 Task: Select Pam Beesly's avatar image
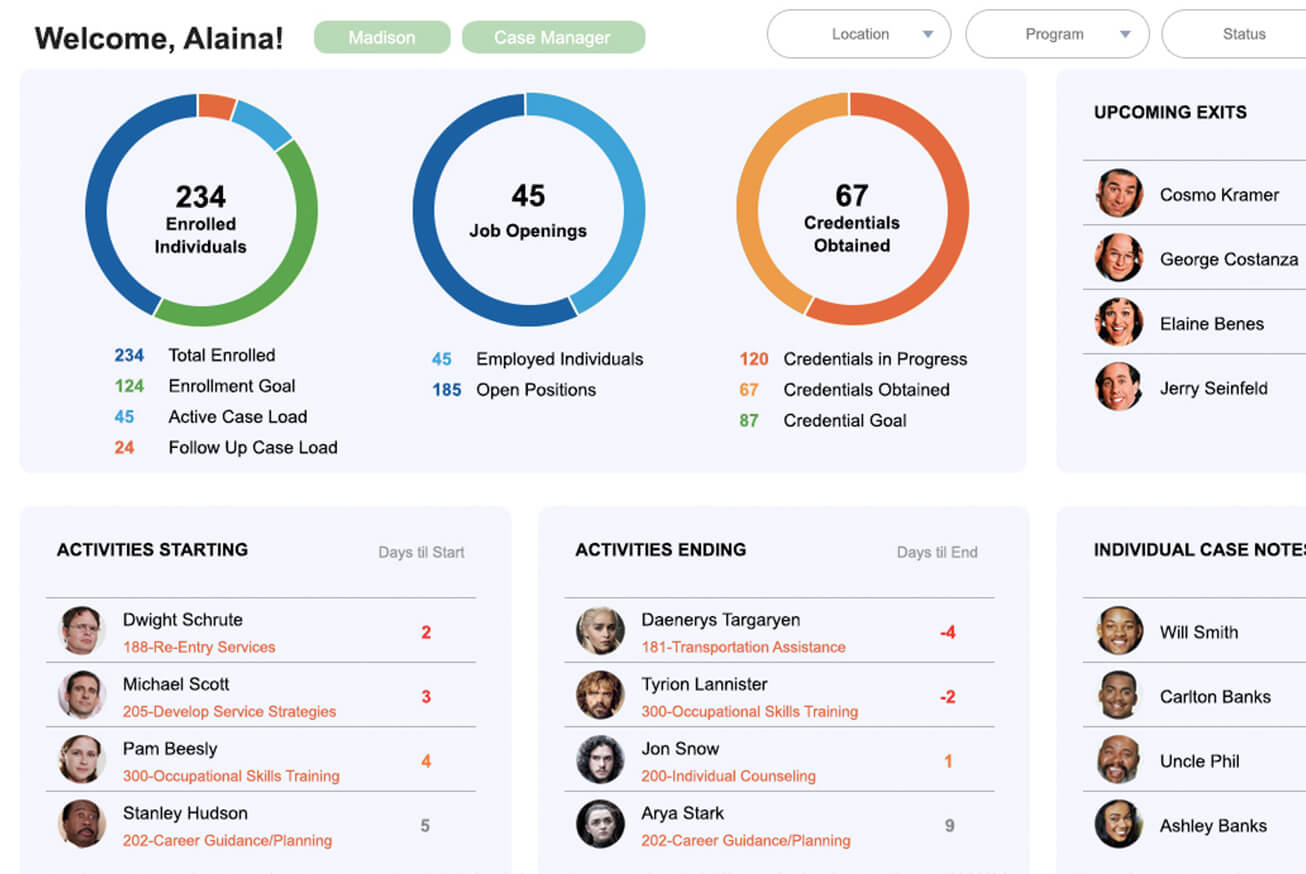point(82,760)
